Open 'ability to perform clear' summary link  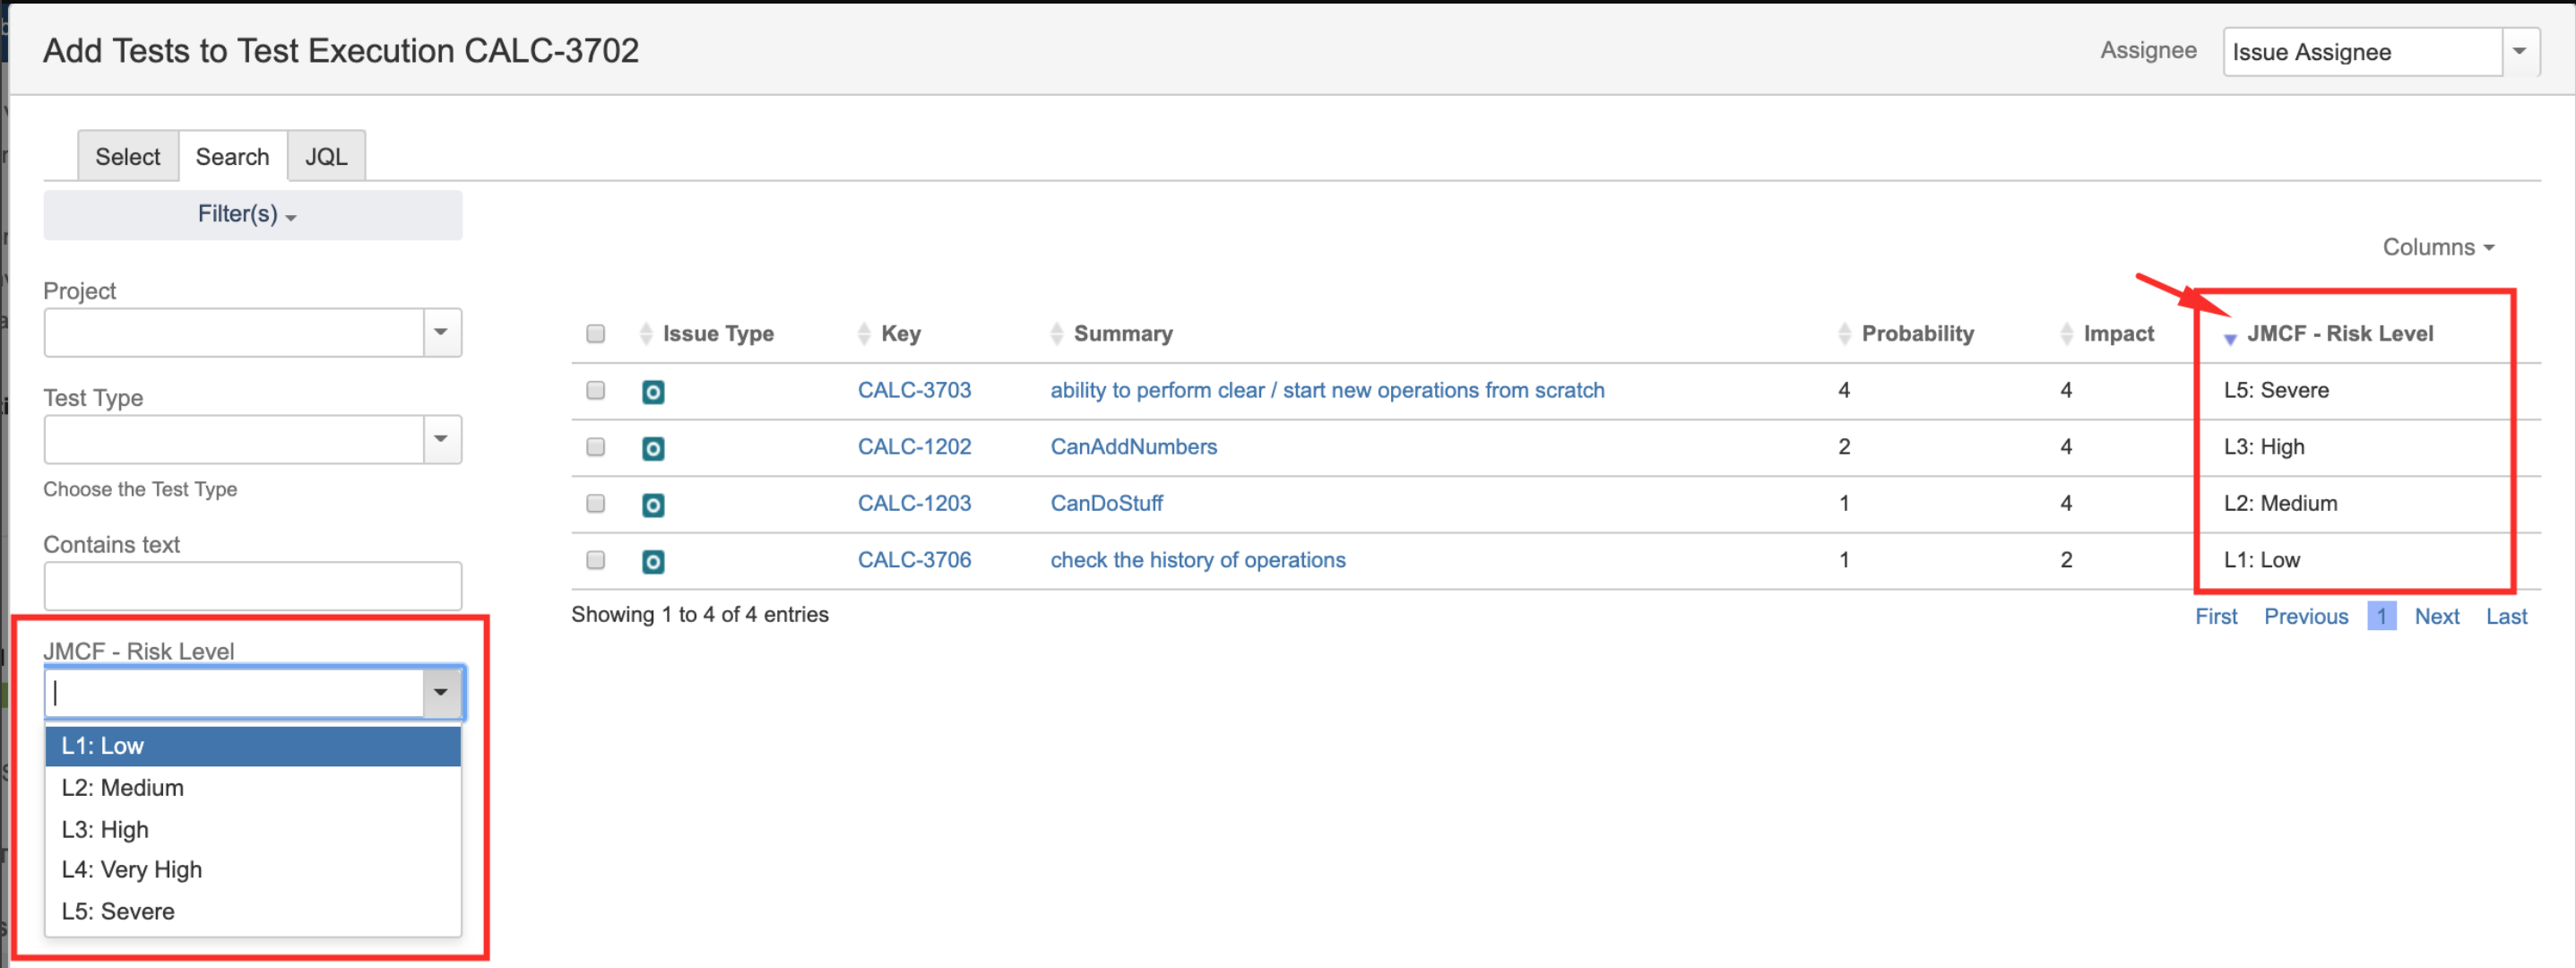tap(1327, 390)
